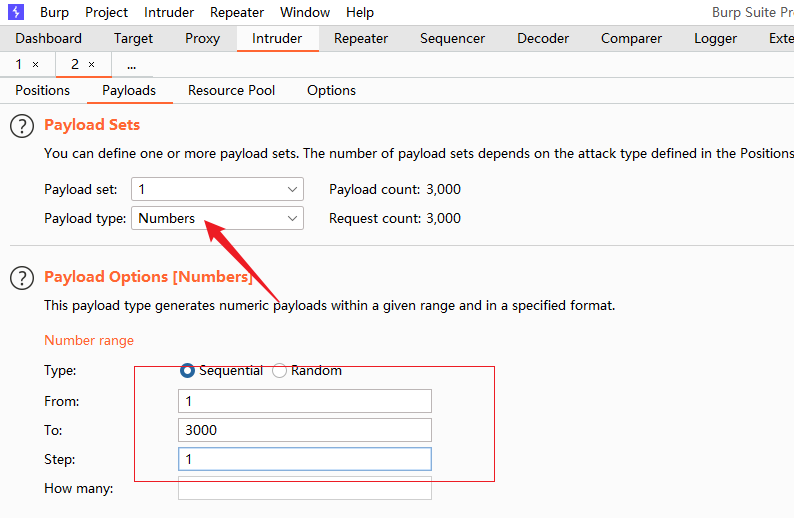Switch to the Dashboard tab
This screenshot has width=794, height=518.
[48, 38]
